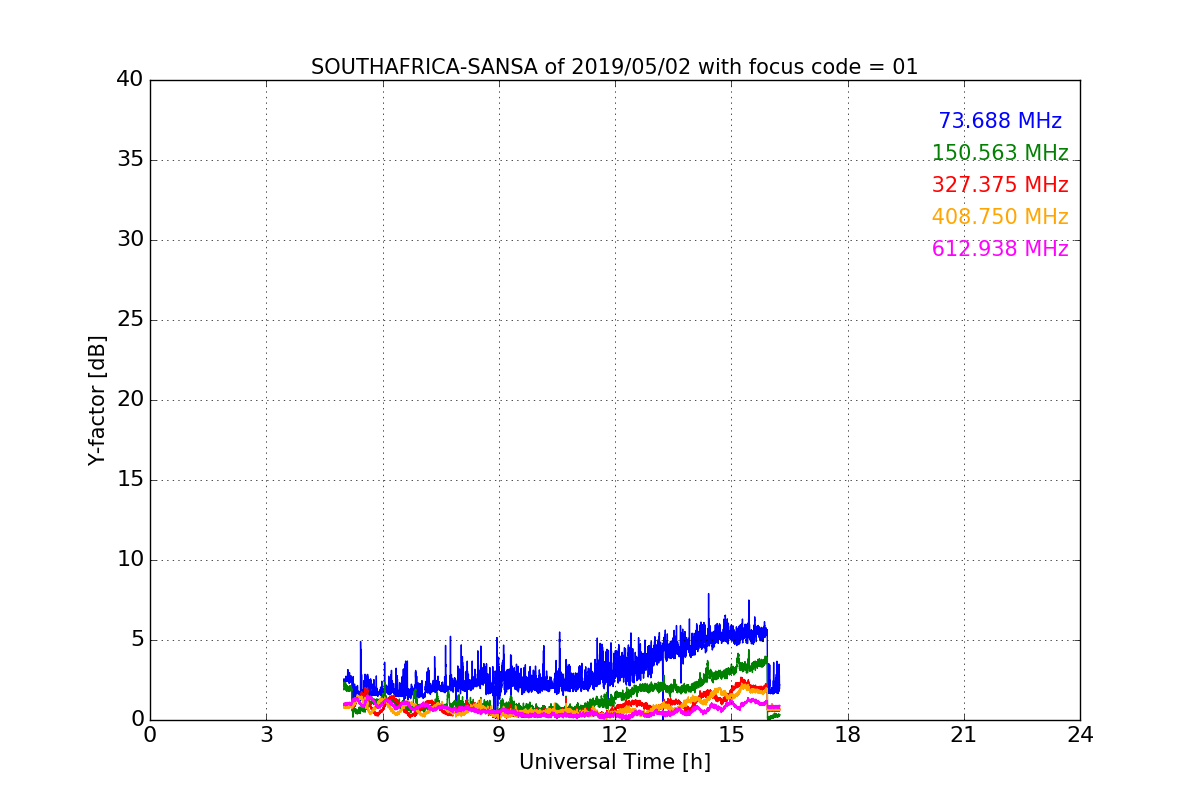Click the y-axis tick label 30

130,239
